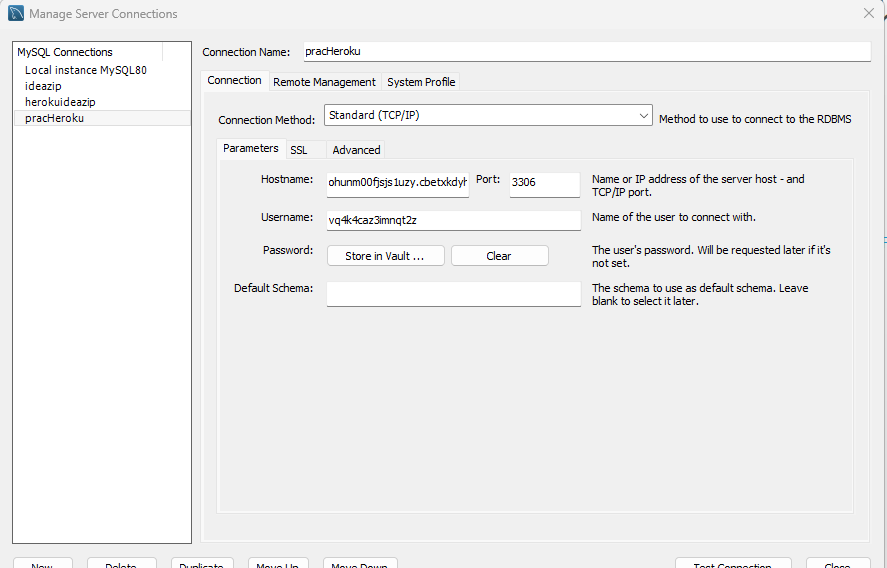887x568 pixels.
Task: Open the Advanced sub-tab
Action: tap(356, 150)
